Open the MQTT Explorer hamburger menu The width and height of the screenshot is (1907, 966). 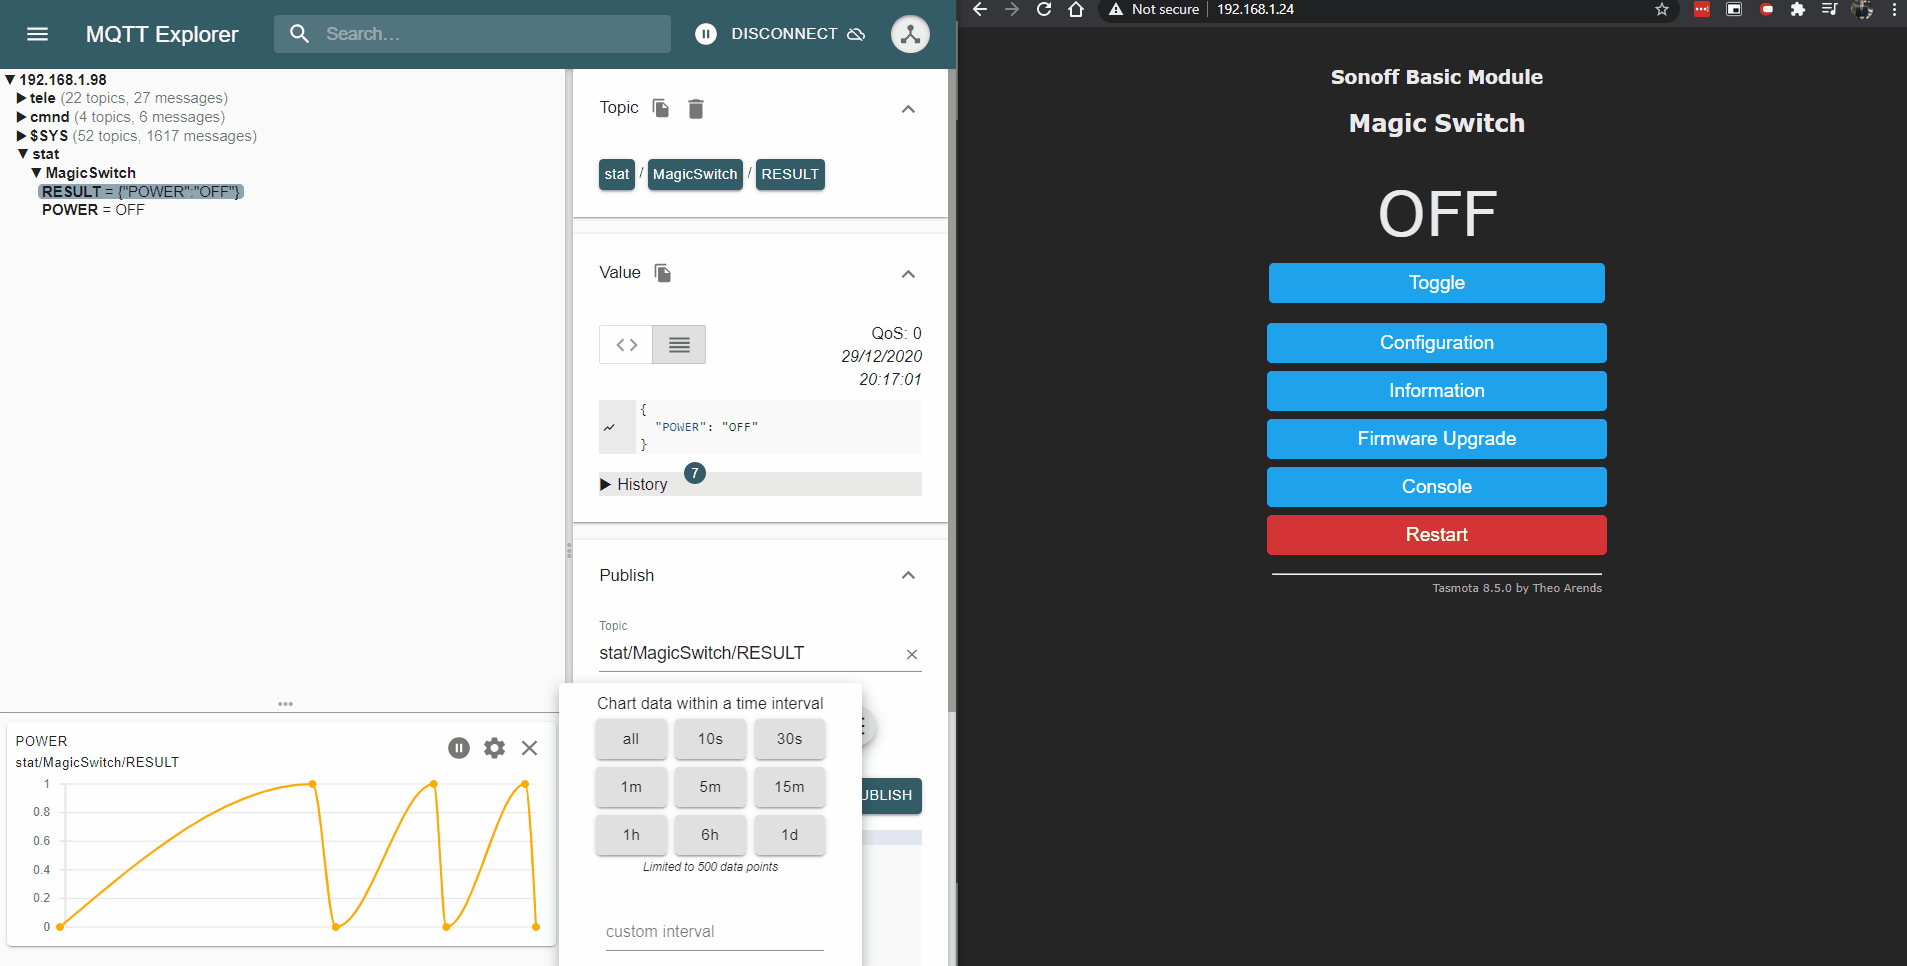37,33
